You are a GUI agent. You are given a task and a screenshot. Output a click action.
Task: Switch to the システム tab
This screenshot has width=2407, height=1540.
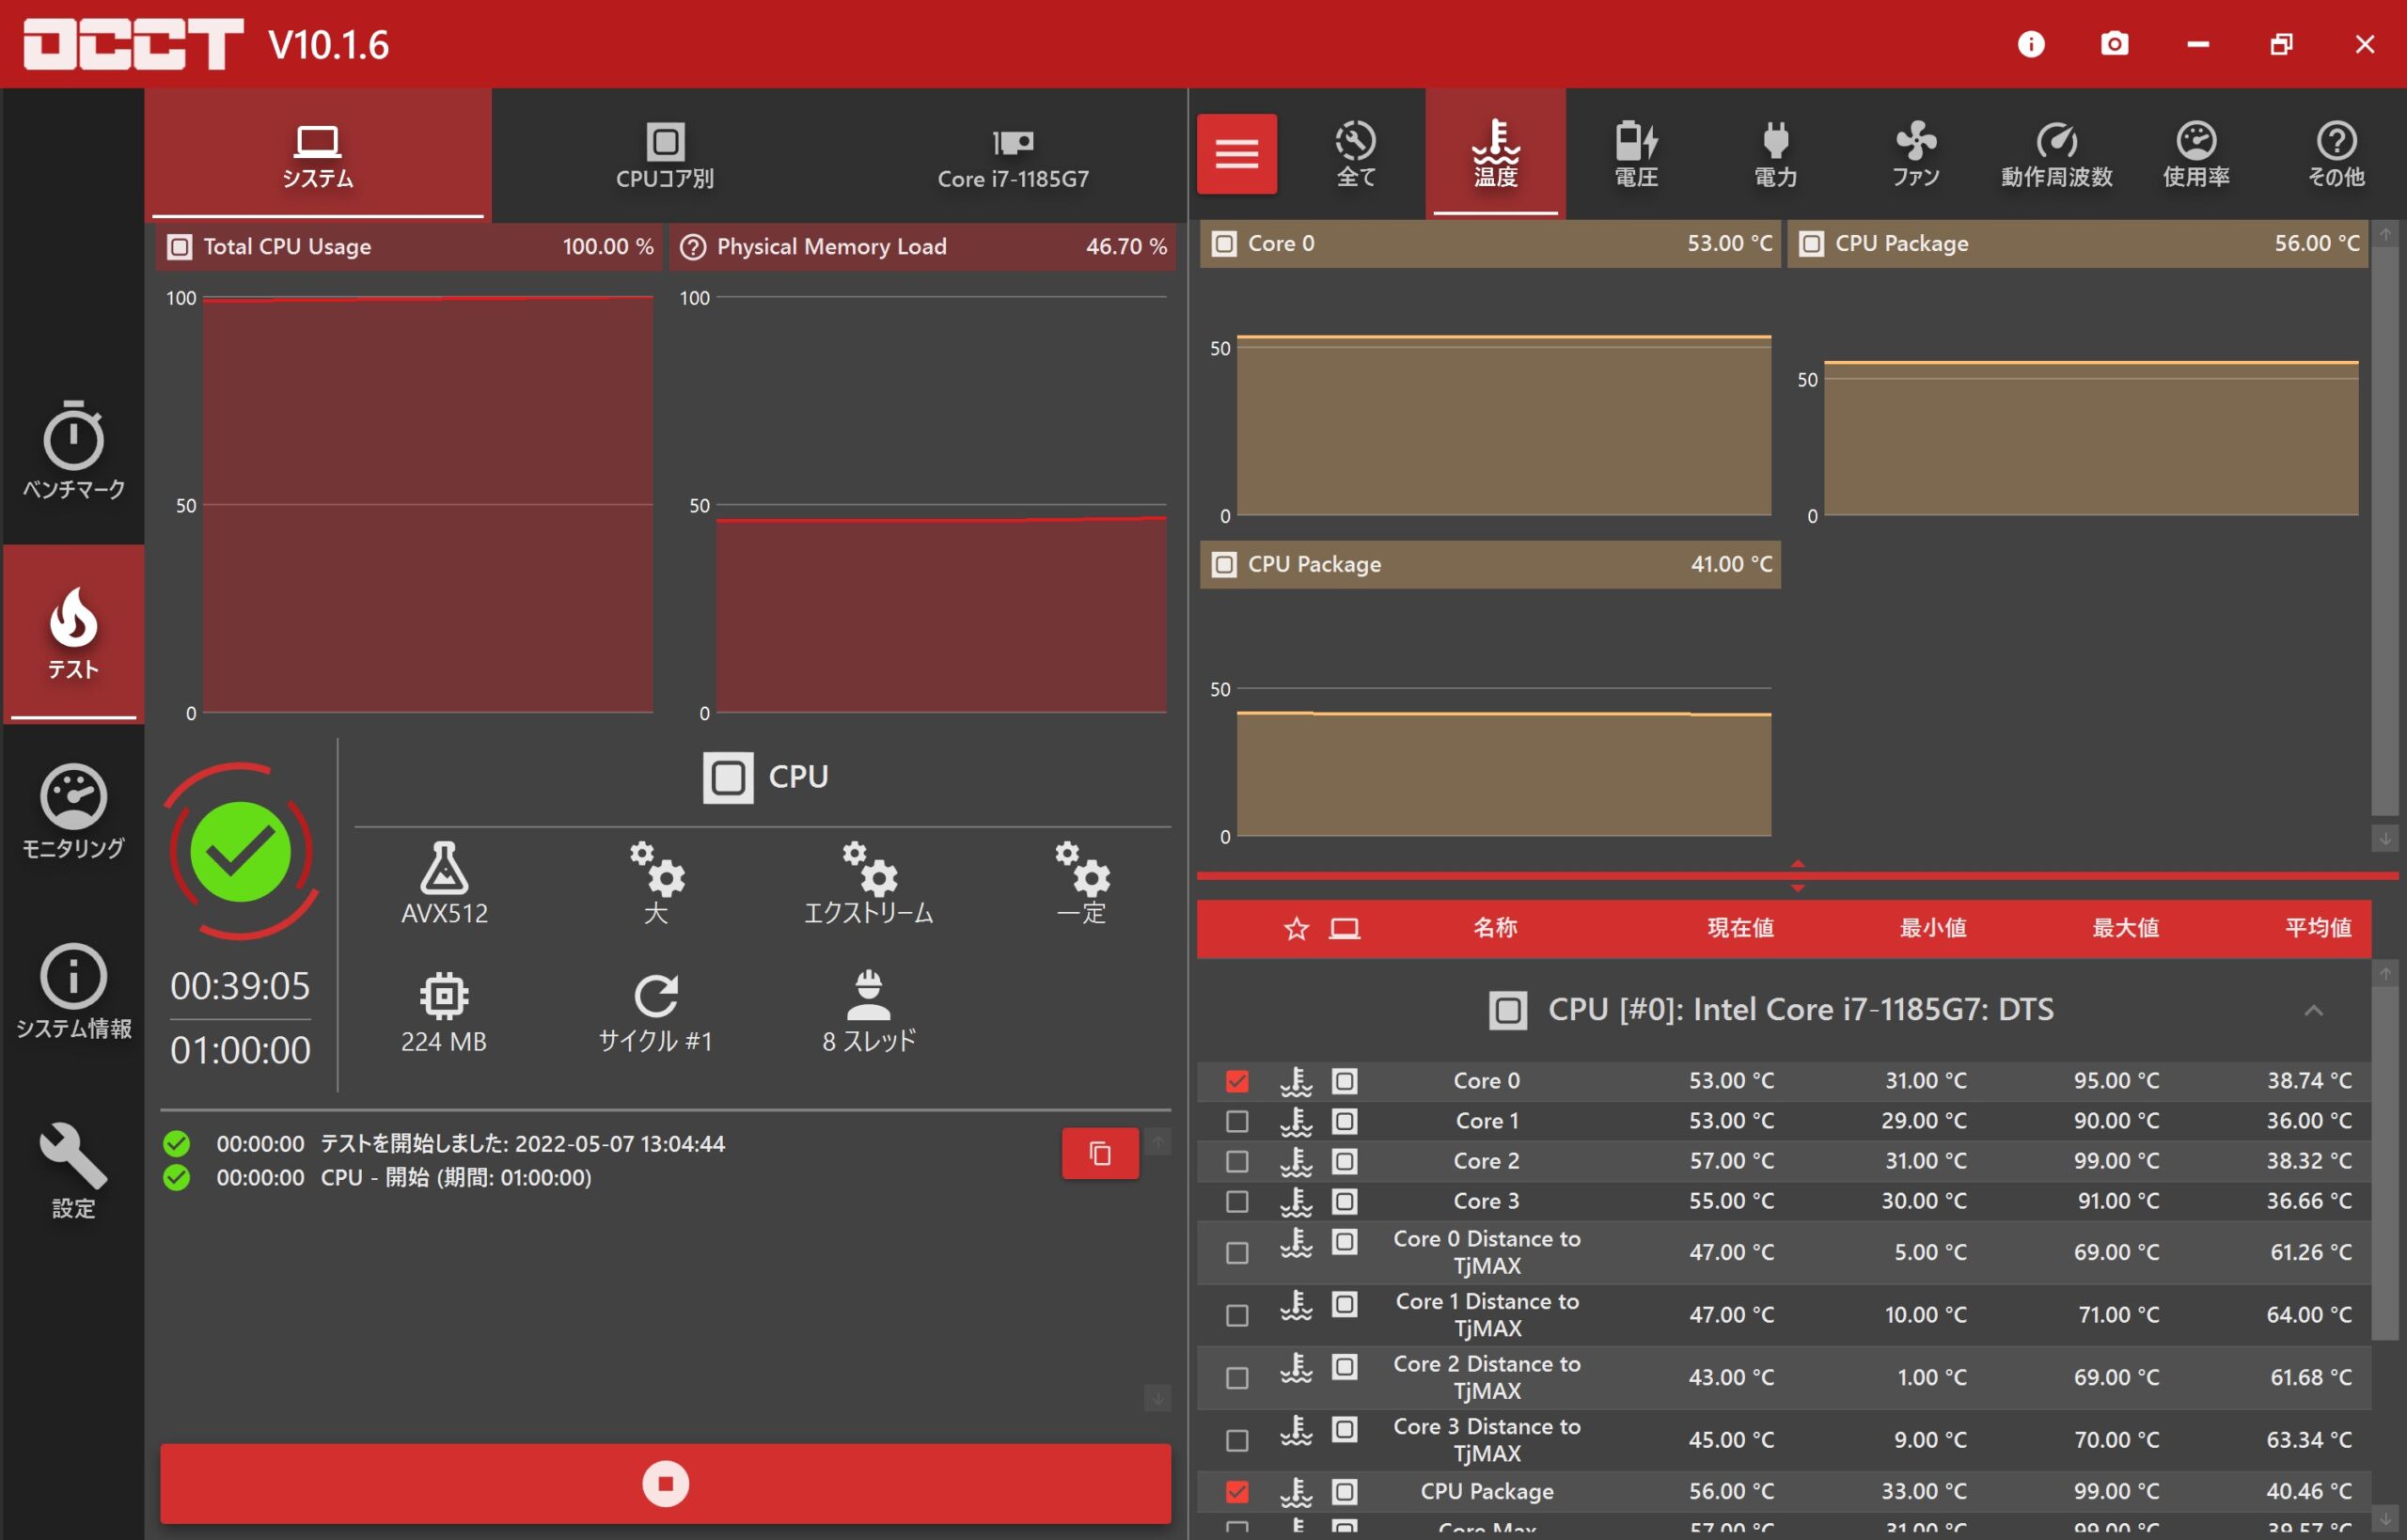317,155
